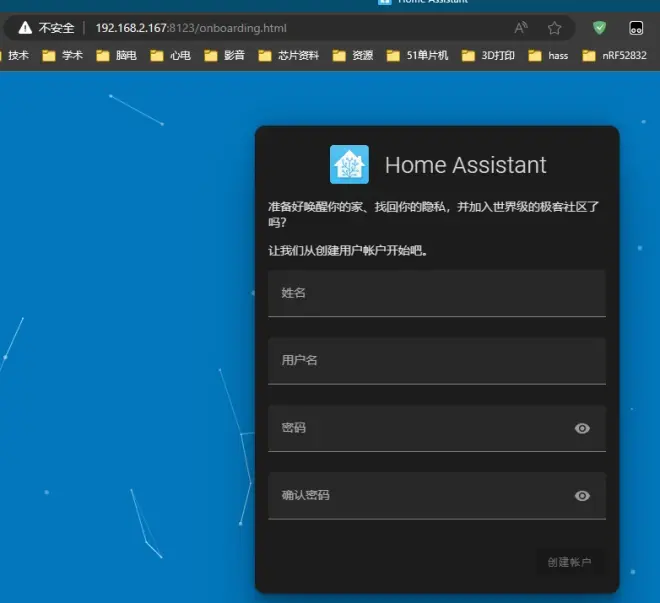Click the address bar URL

point(191,28)
